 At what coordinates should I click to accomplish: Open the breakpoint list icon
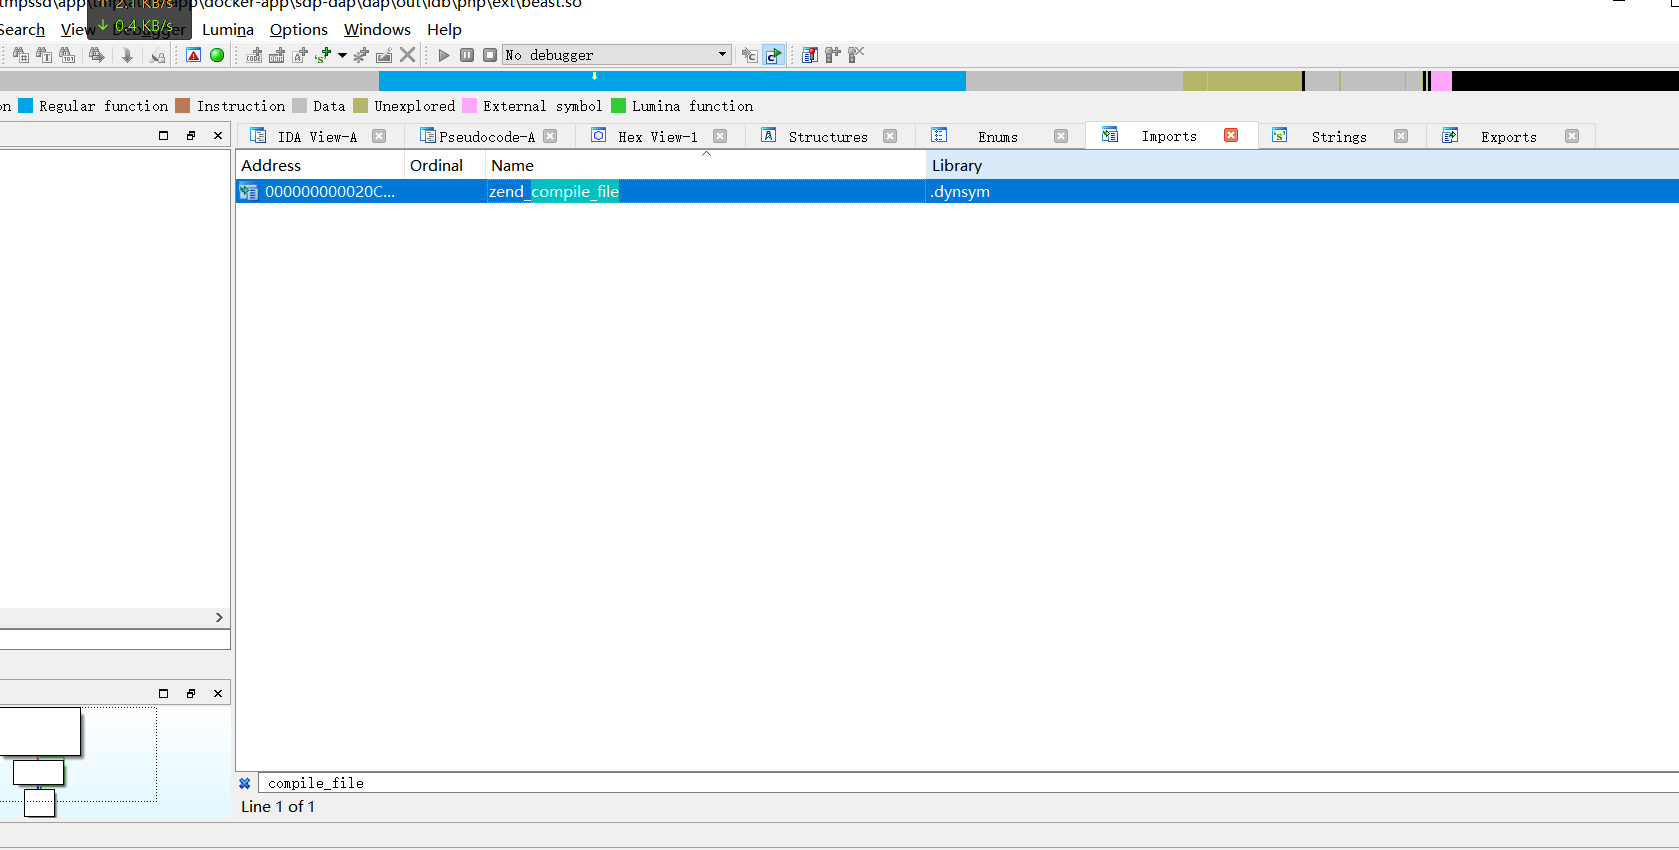pyautogui.click(x=810, y=55)
